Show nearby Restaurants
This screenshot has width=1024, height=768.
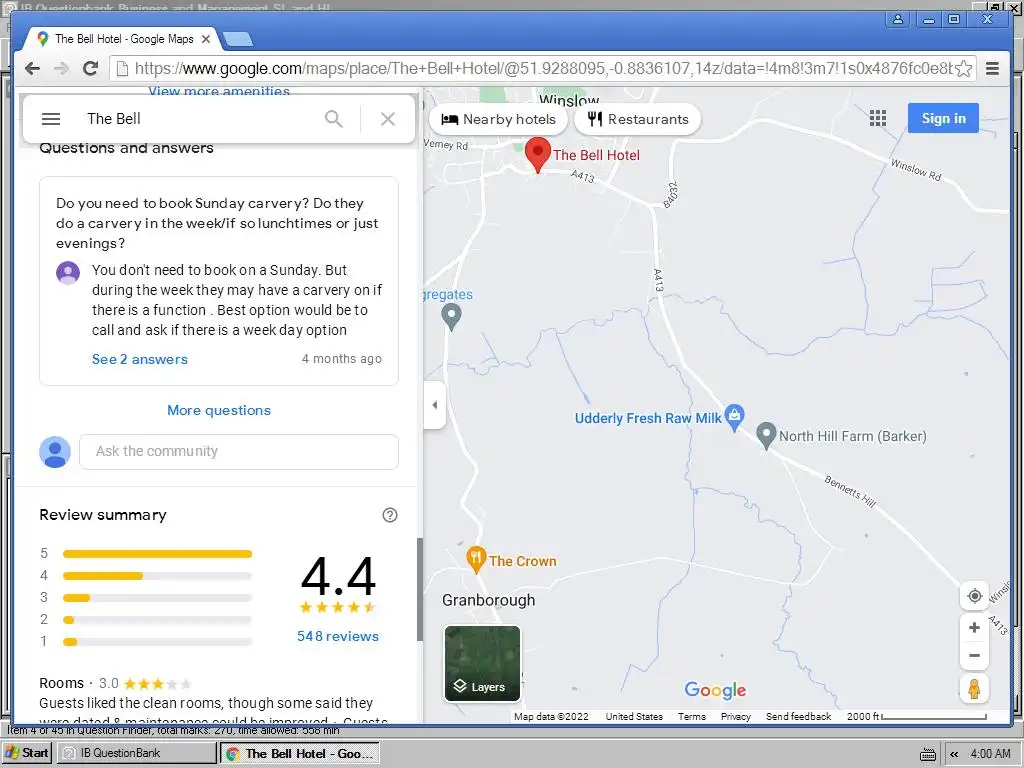click(637, 119)
